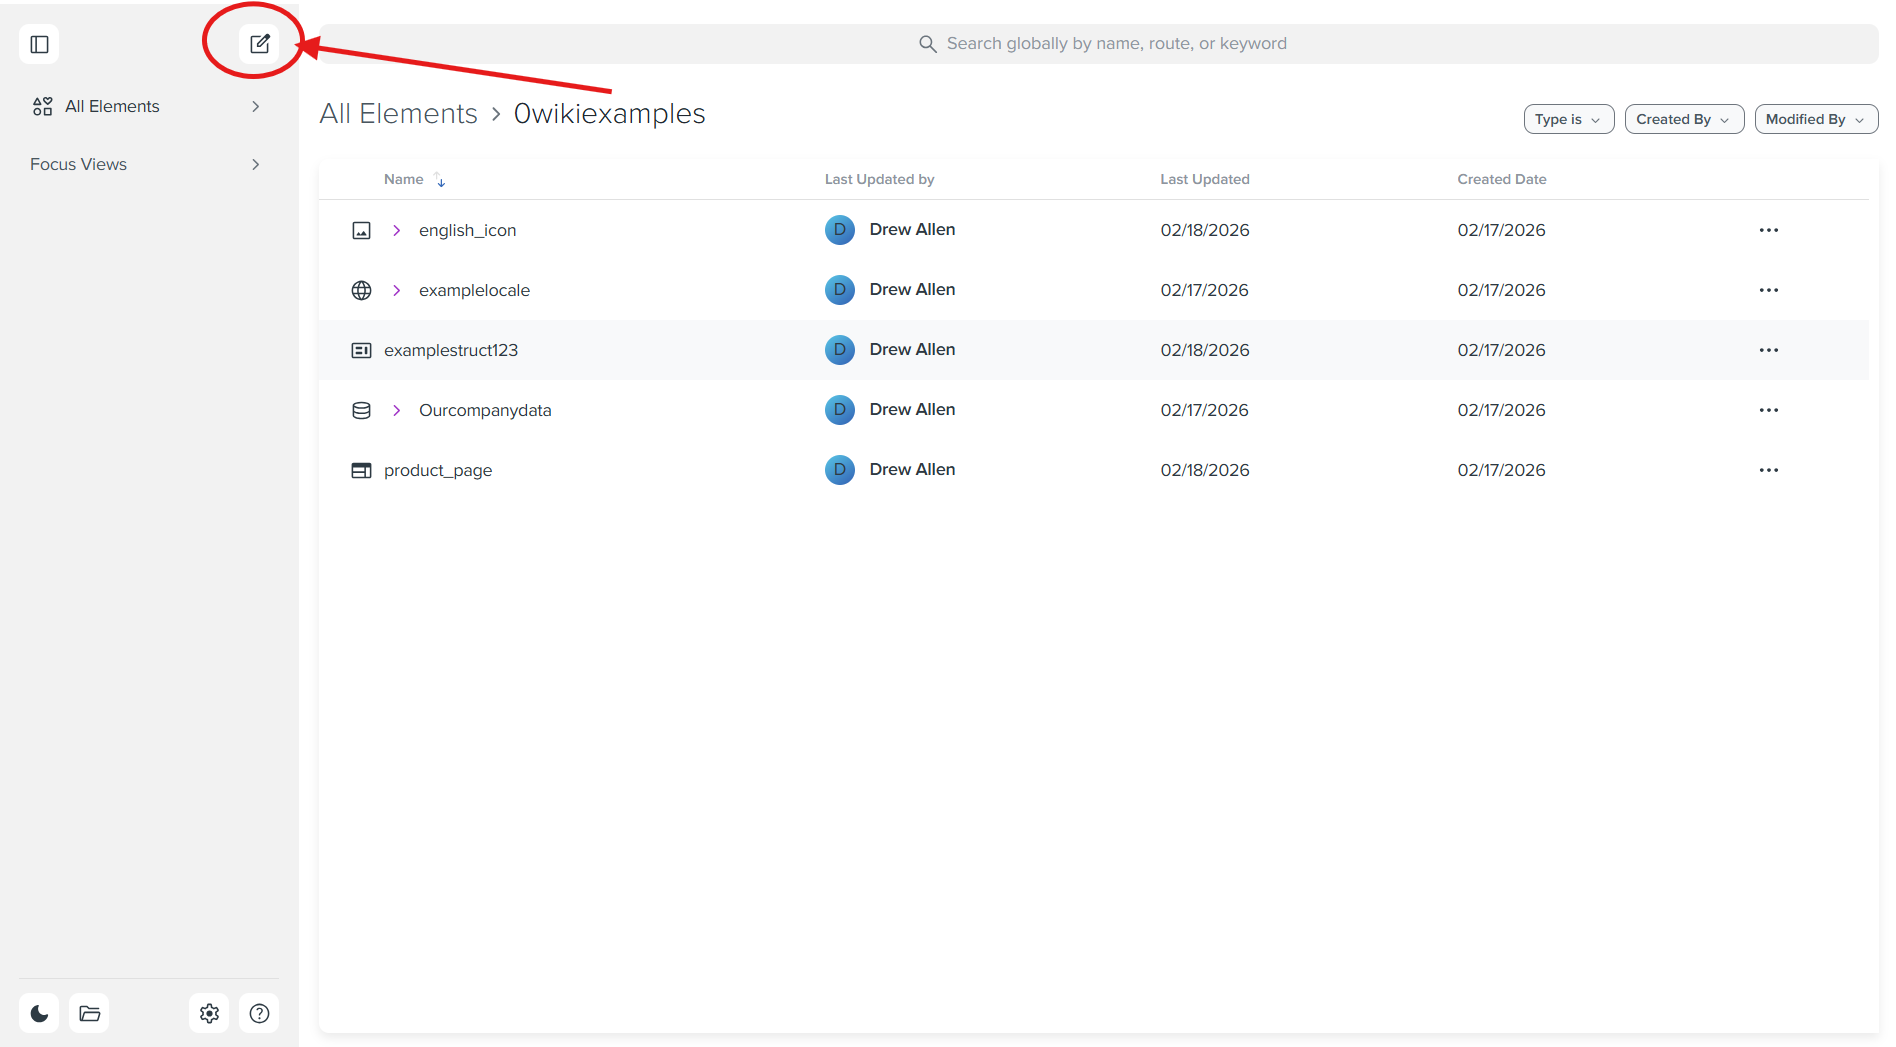Click the page layout icon beside product_page

pyautogui.click(x=361, y=470)
